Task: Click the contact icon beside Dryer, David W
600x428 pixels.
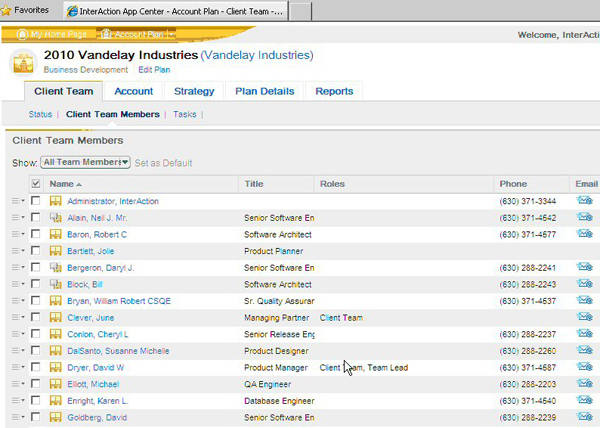Action: click(55, 368)
